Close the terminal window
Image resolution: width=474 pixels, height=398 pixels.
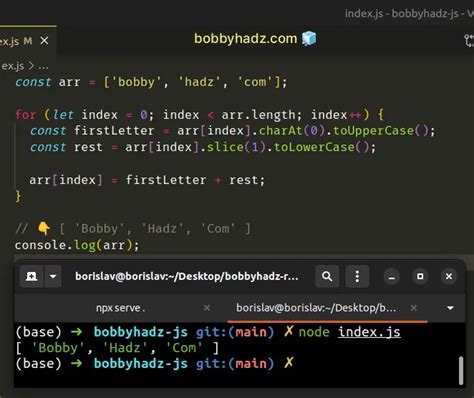click(x=449, y=276)
